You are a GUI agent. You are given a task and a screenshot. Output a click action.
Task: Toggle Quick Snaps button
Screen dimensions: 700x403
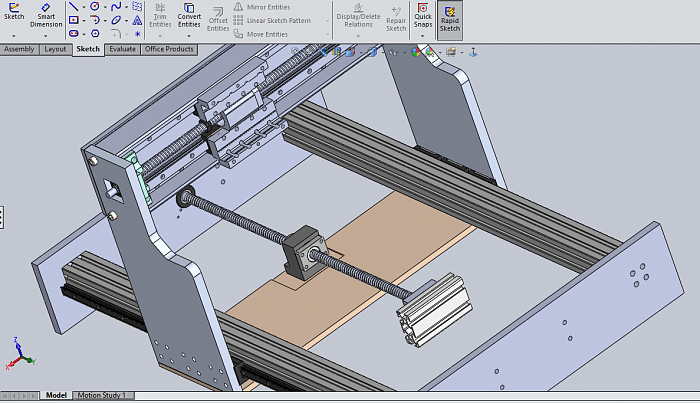[x=423, y=14]
